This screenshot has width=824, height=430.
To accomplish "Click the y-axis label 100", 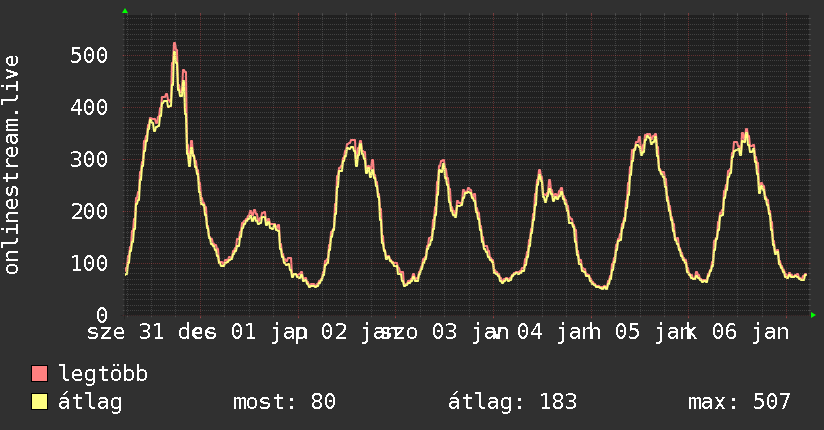I will (x=89, y=263).
